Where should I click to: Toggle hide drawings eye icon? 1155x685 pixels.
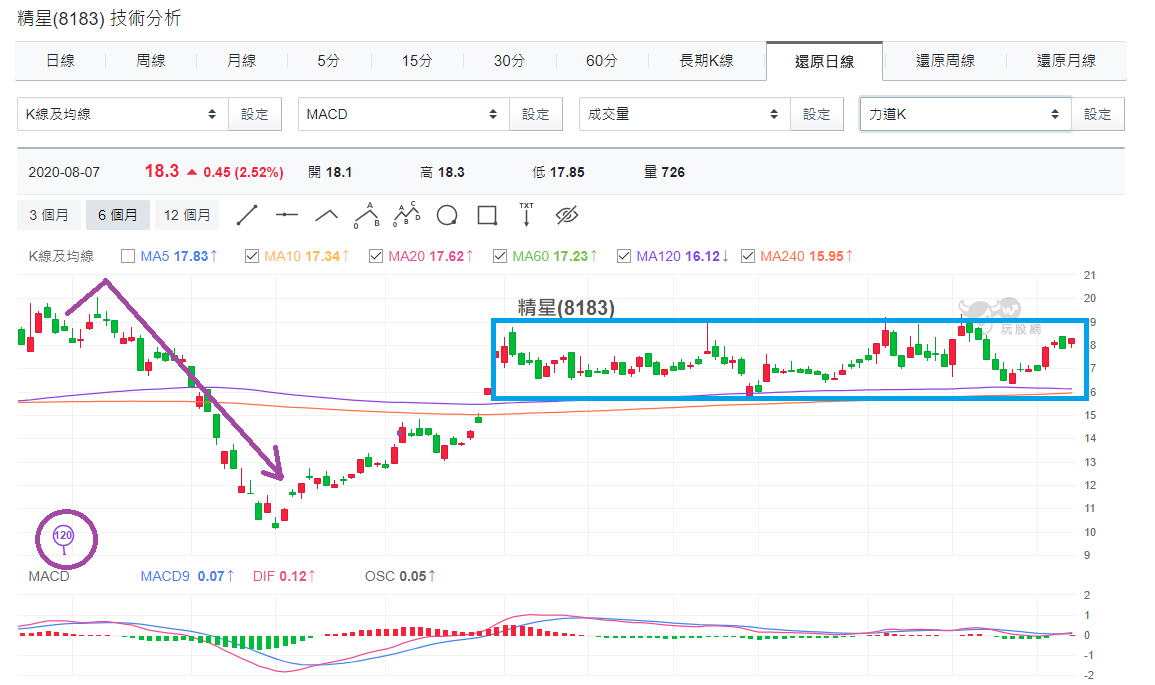click(566, 215)
